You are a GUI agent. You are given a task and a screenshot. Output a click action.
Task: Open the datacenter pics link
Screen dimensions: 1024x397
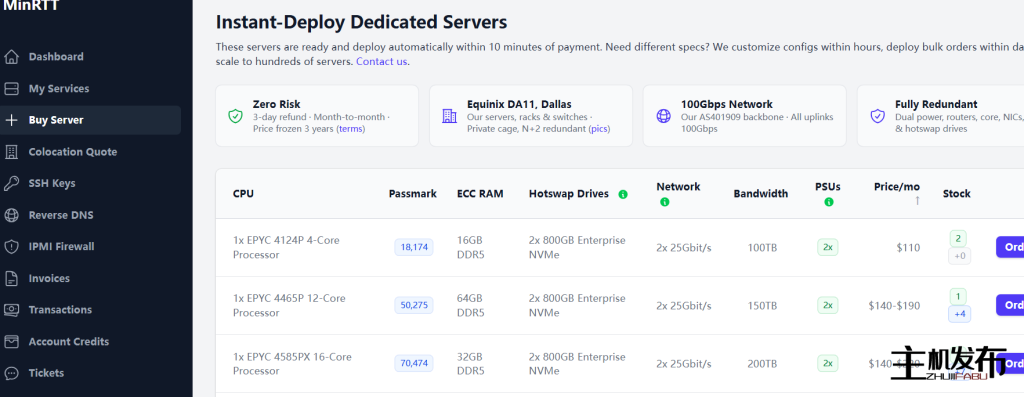click(x=599, y=129)
